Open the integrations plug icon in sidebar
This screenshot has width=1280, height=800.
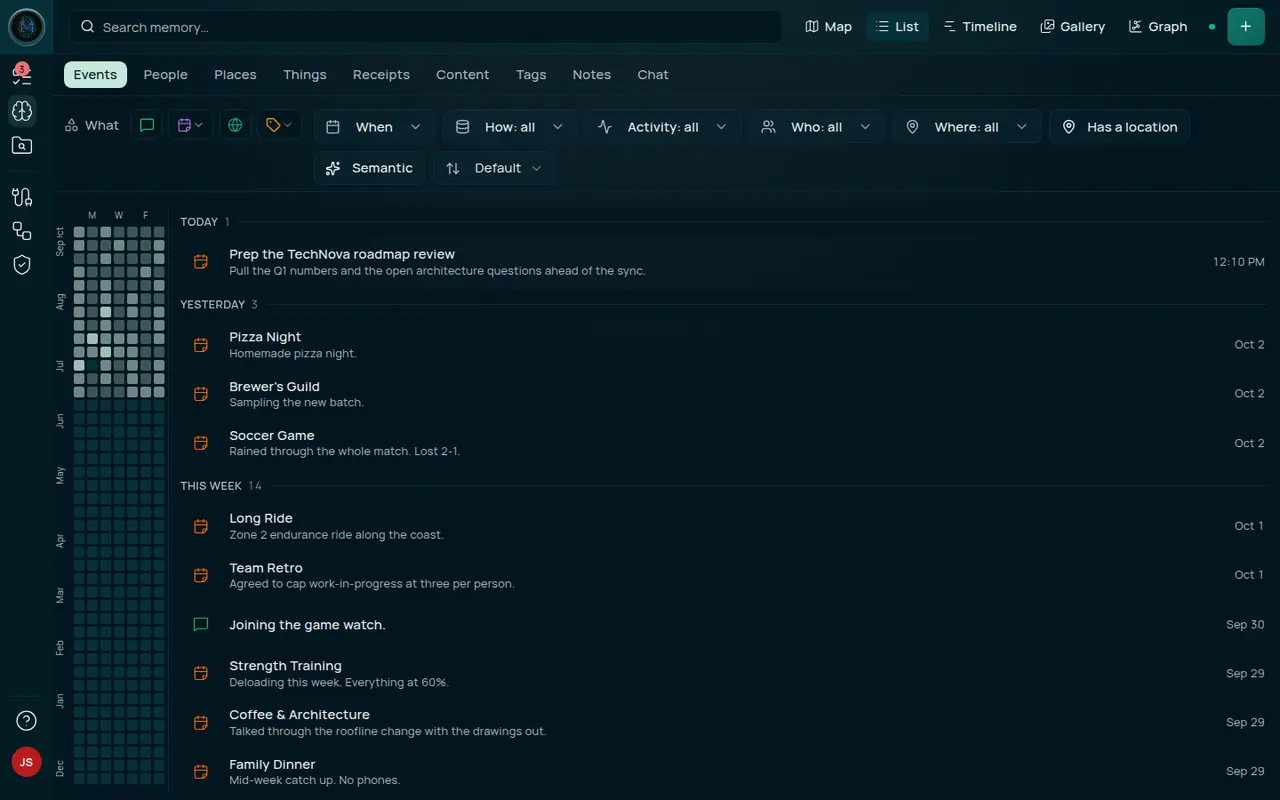click(22, 197)
